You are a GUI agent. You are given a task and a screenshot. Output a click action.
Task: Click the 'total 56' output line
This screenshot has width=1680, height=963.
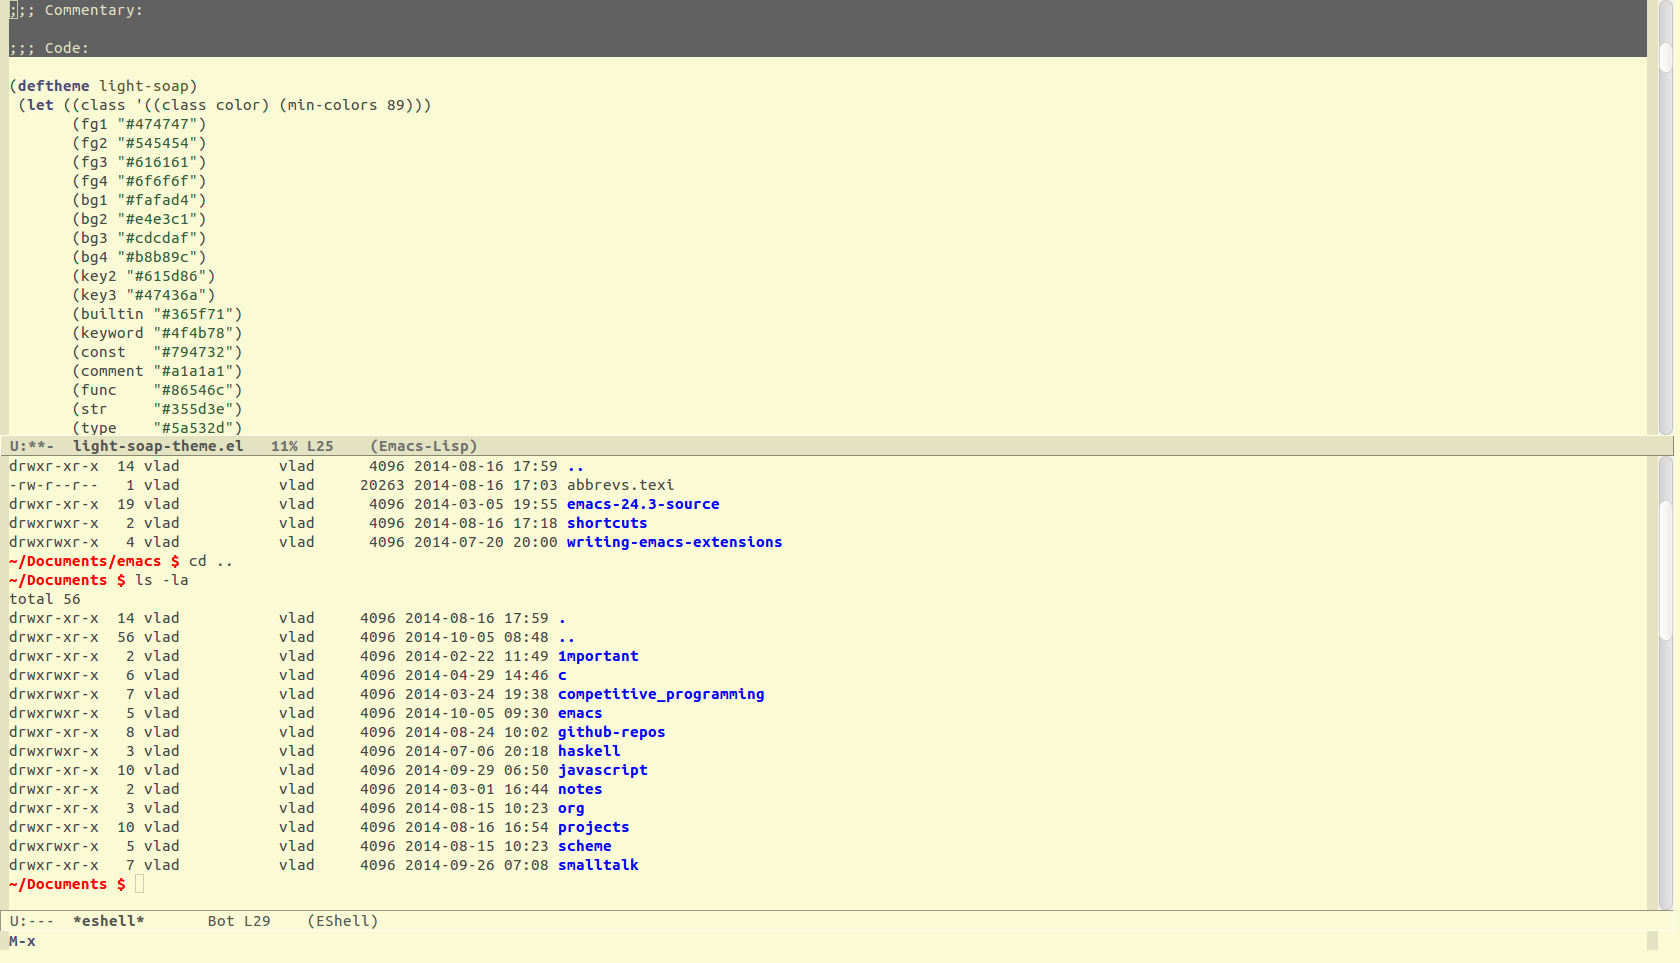pyautogui.click(x=45, y=599)
